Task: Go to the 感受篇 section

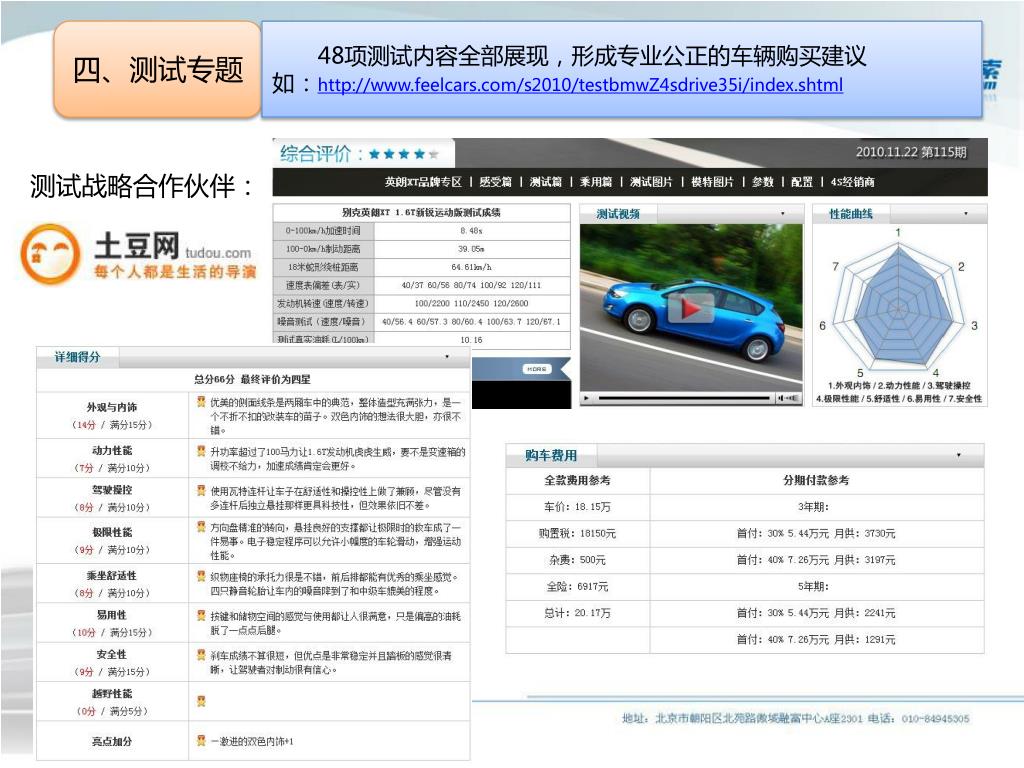Action: pyautogui.click(x=496, y=182)
